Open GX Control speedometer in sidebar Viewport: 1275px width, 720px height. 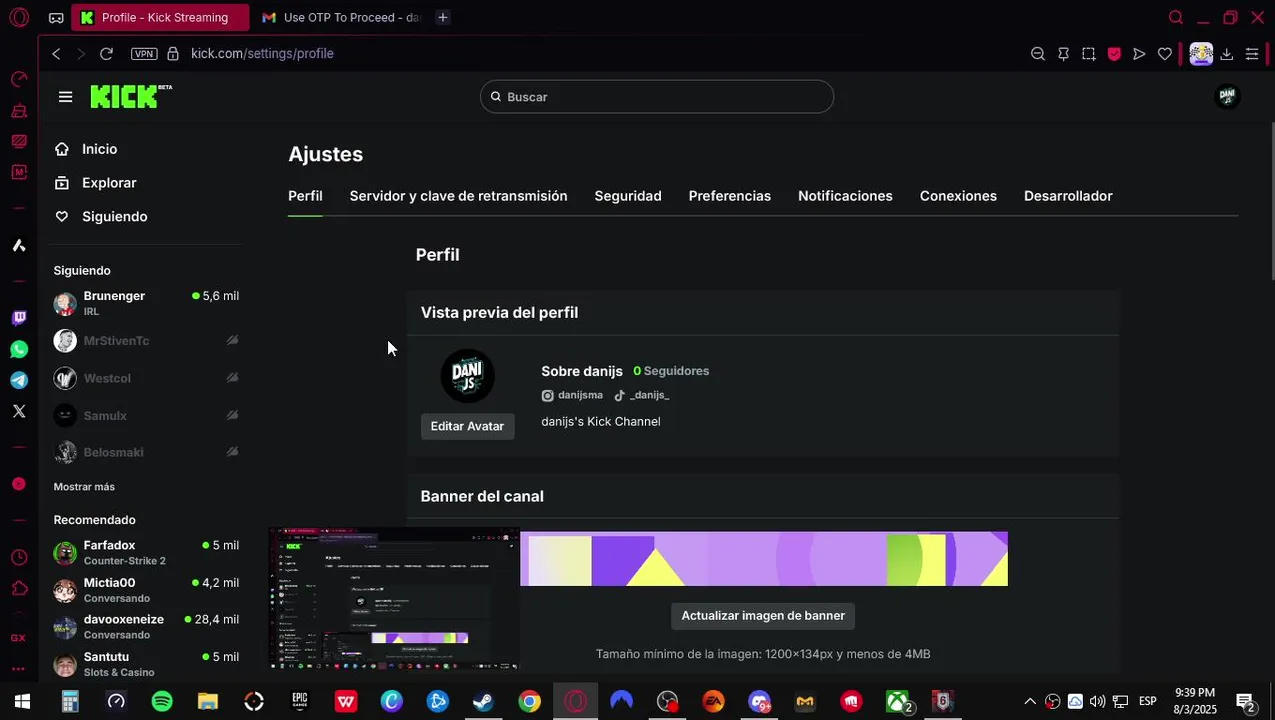coord(19,79)
